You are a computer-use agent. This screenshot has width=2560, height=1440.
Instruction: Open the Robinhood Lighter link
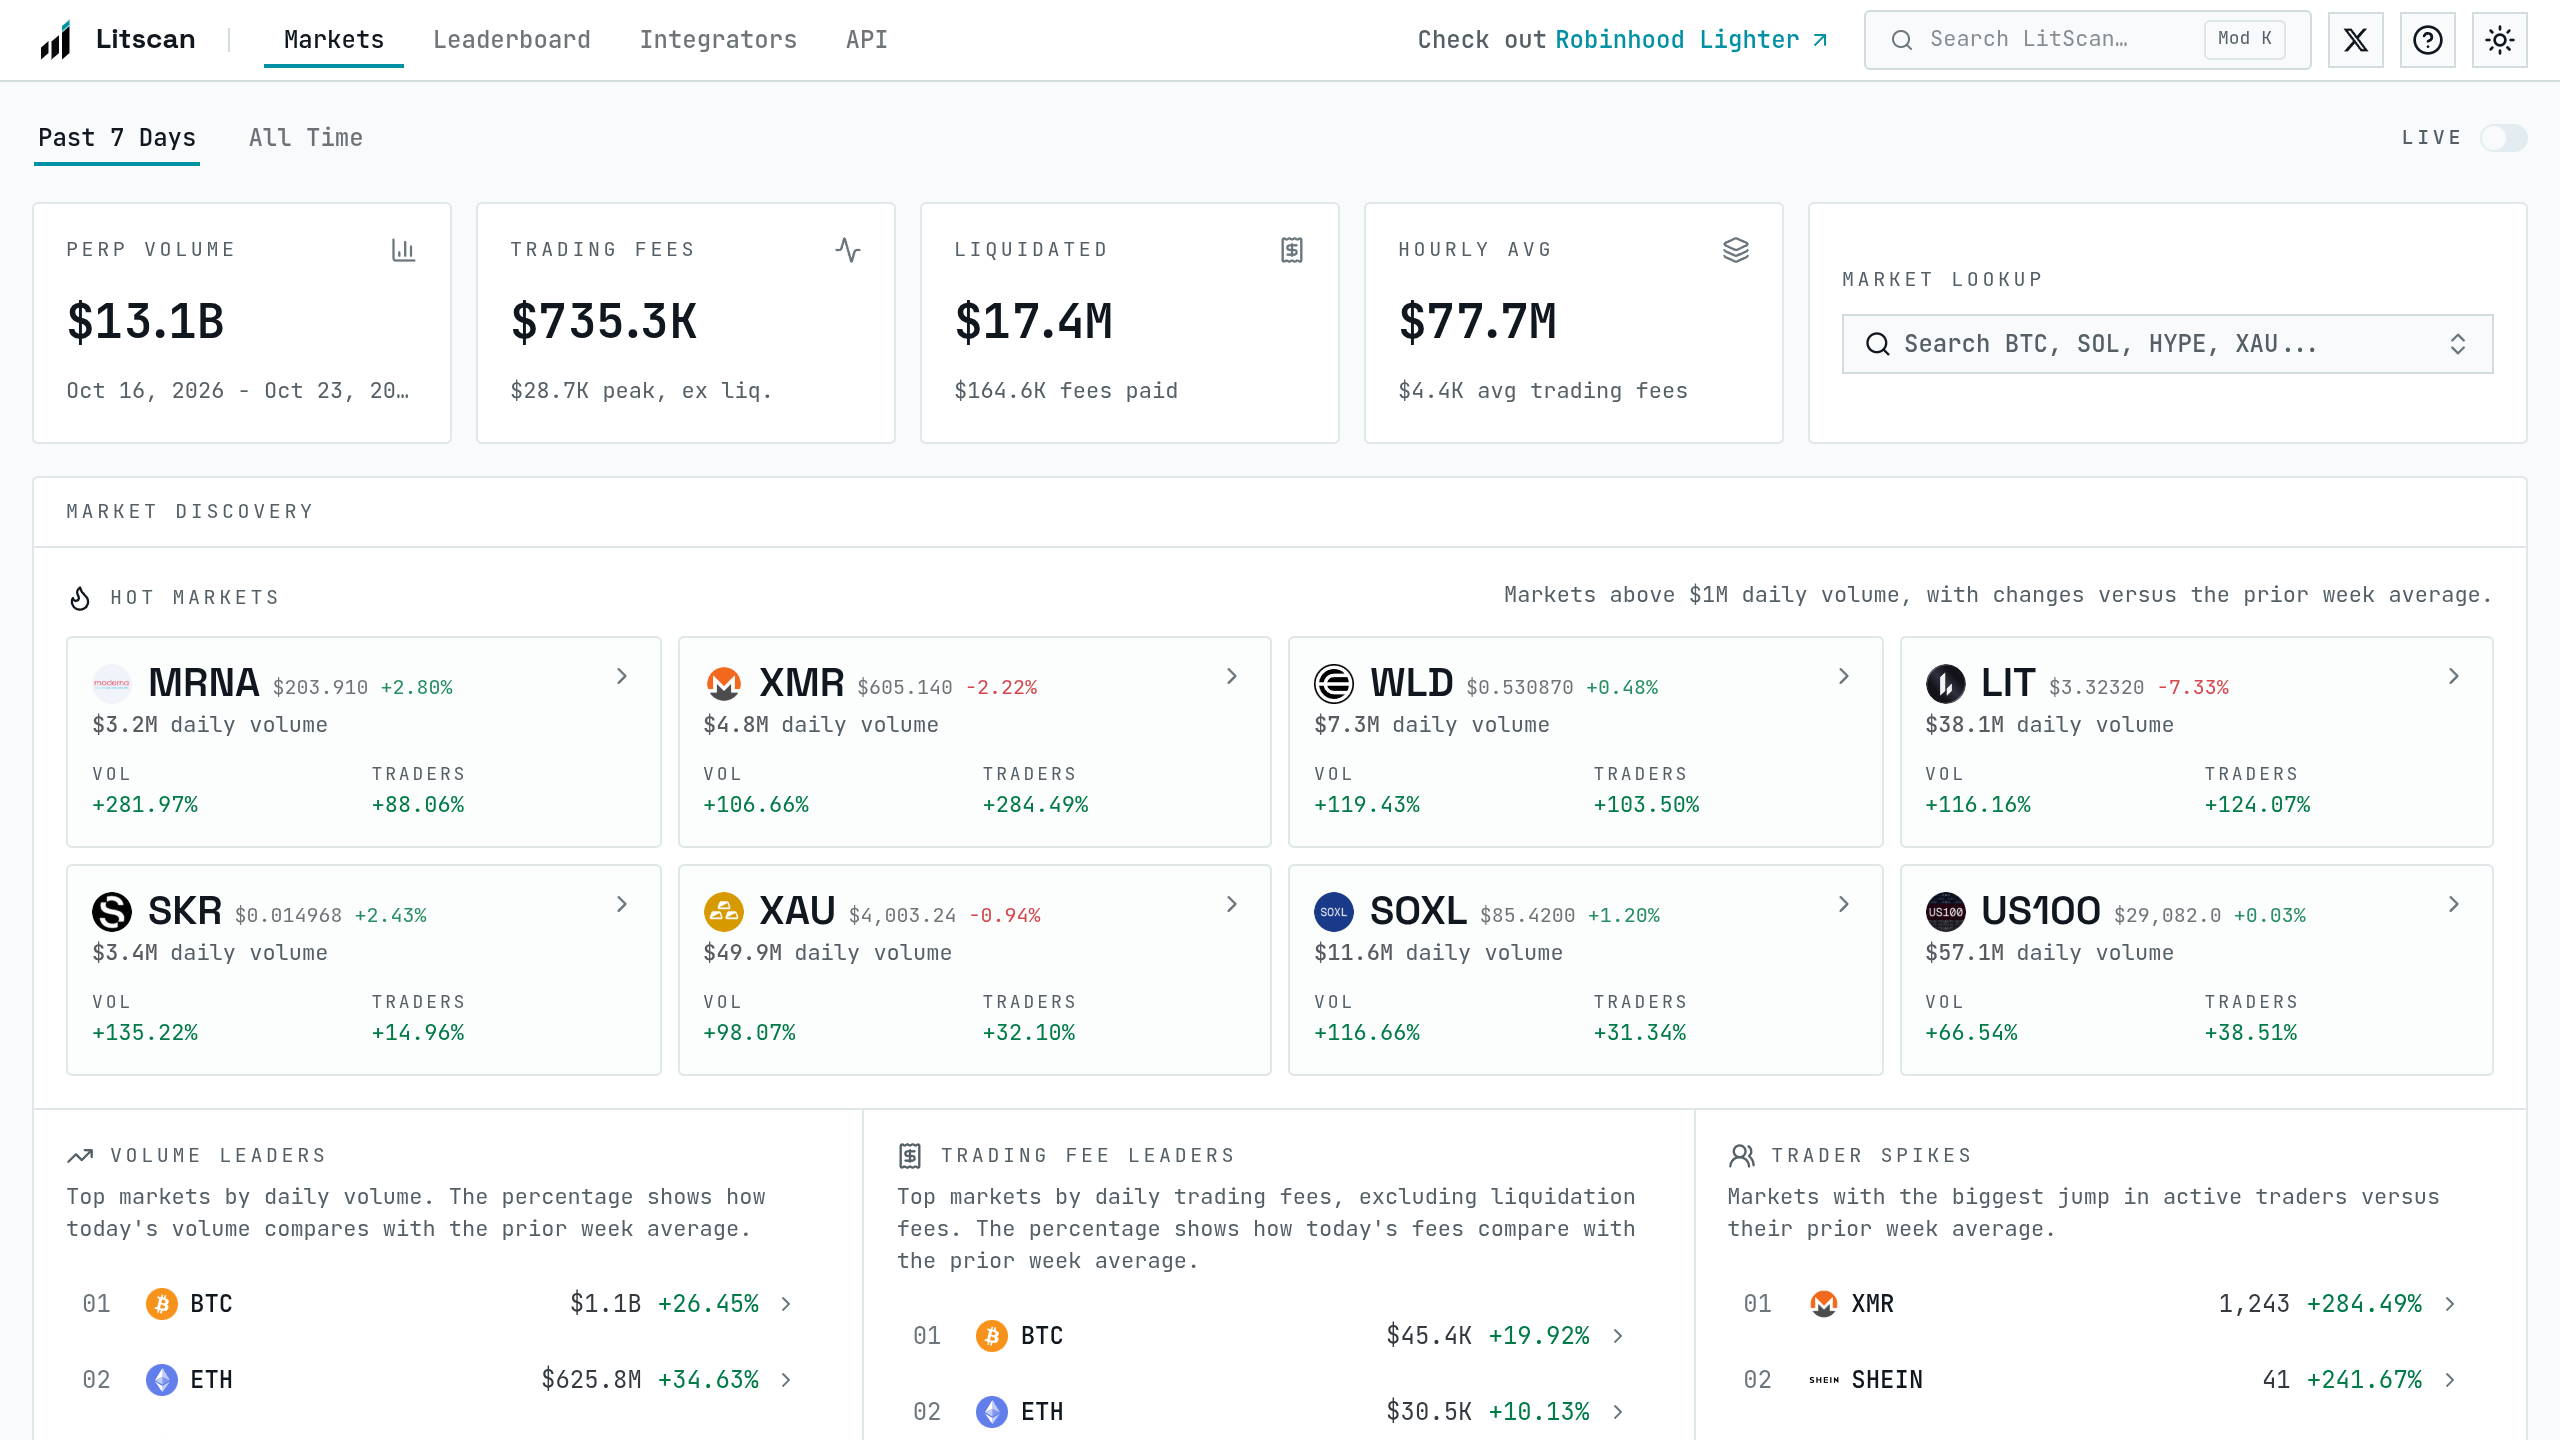(x=1692, y=40)
